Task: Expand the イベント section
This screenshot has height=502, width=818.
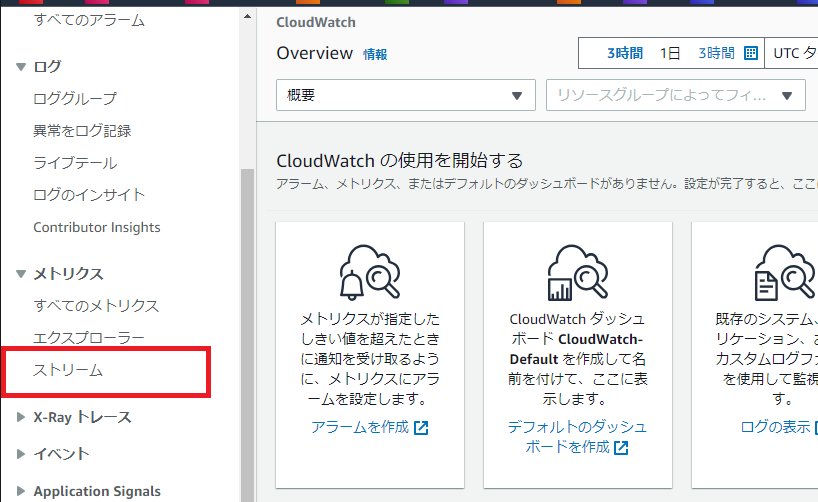Action: tap(21, 453)
